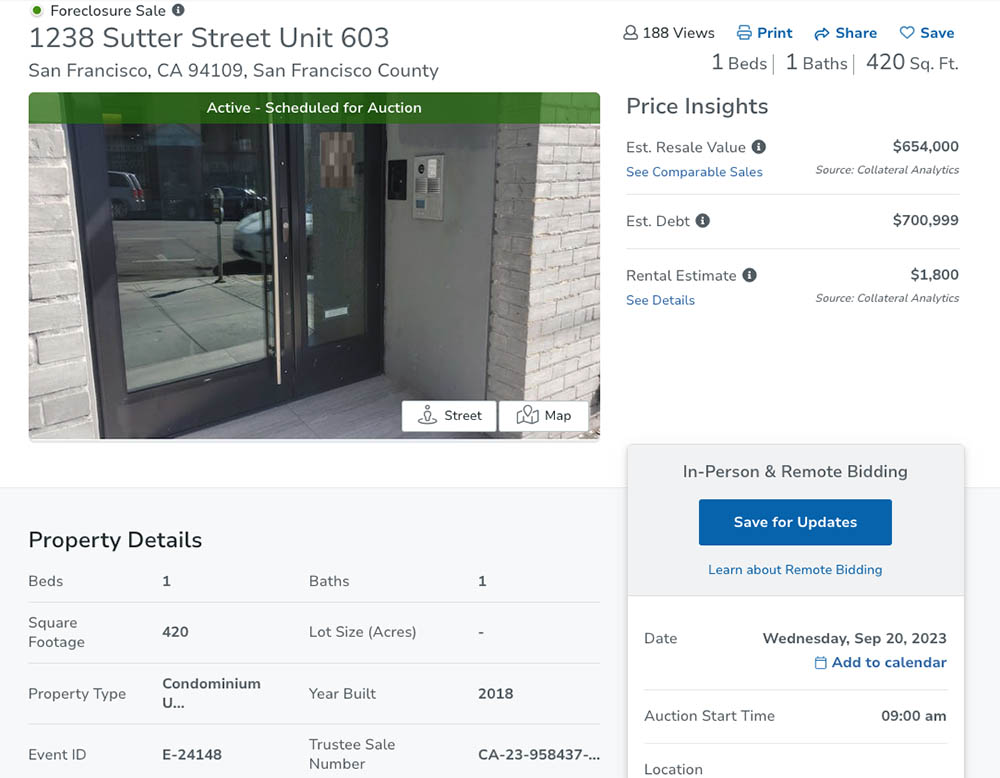Click the Property Details heading
Screen dimensions: 1000x778
[115, 540]
